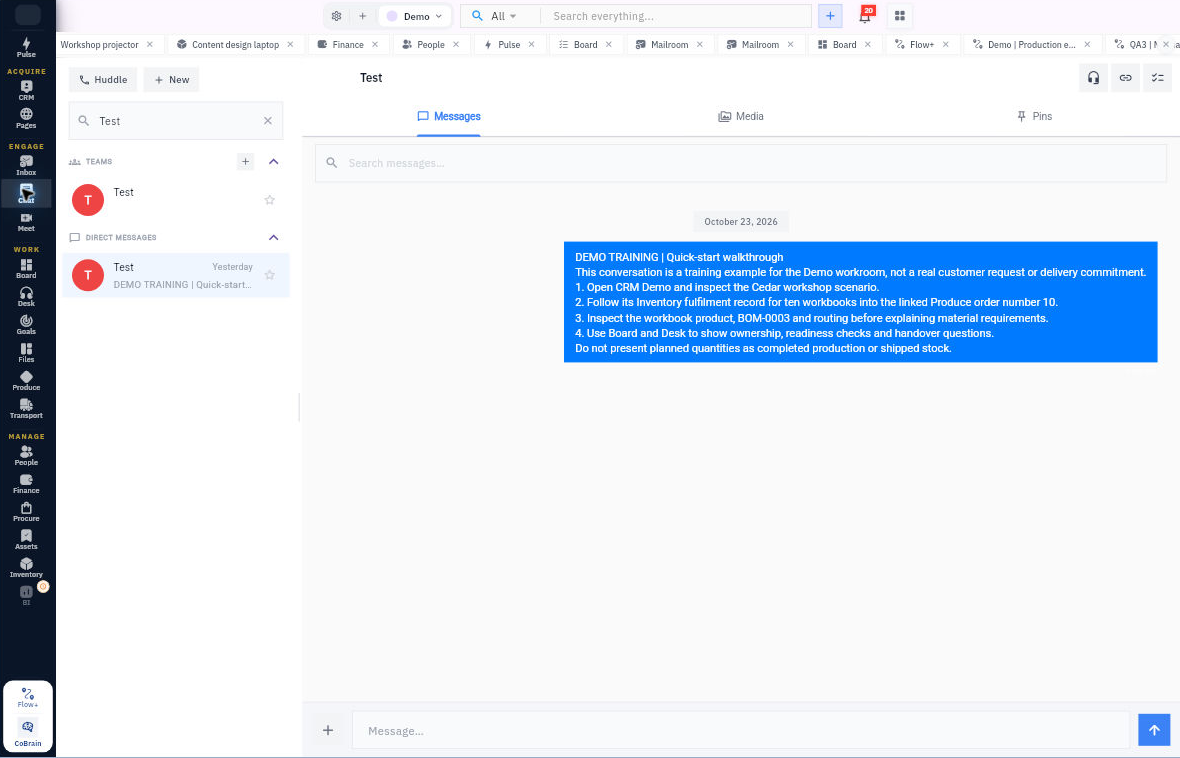Click the chat list Test search field
The height and width of the screenshot is (758, 1180).
pyautogui.click(x=176, y=120)
